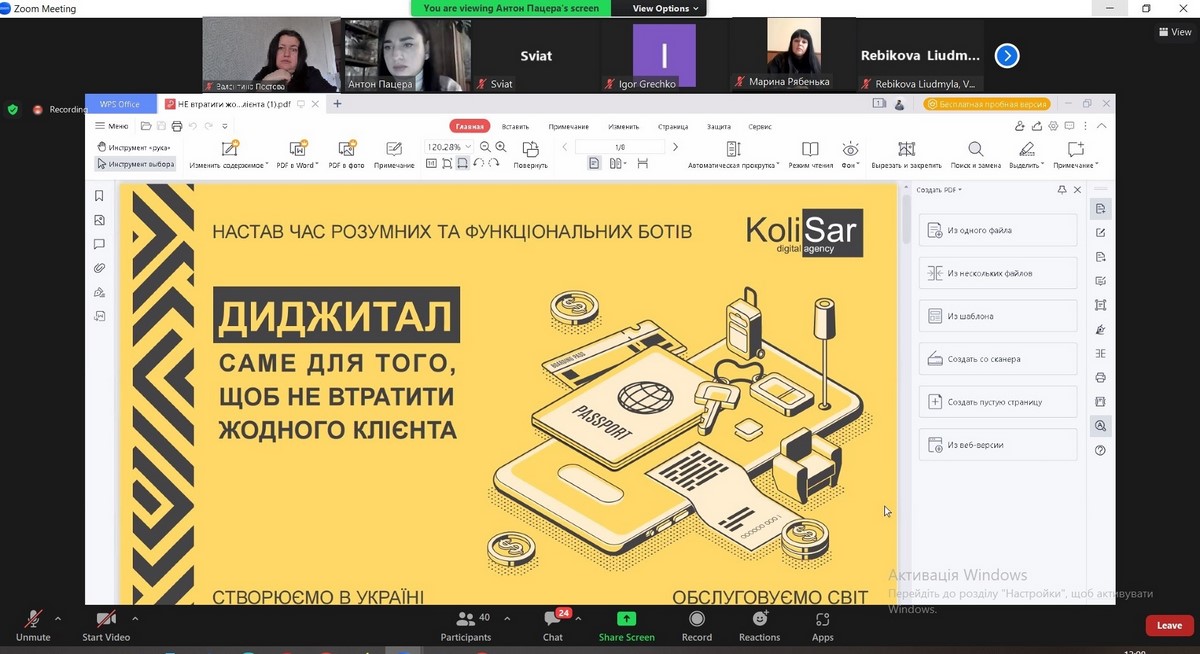Toggle Start Video in Zoom
1200x654 pixels.
(106, 623)
